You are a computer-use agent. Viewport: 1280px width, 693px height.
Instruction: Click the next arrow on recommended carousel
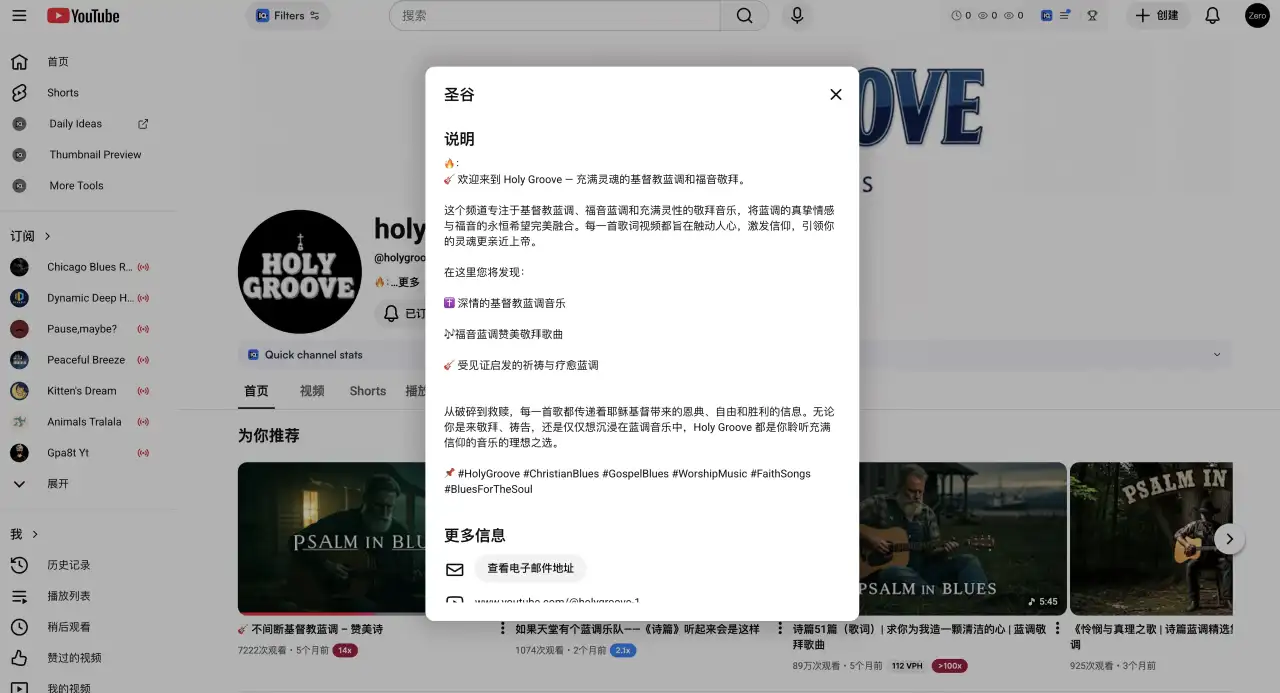pyautogui.click(x=1230, y=539)
